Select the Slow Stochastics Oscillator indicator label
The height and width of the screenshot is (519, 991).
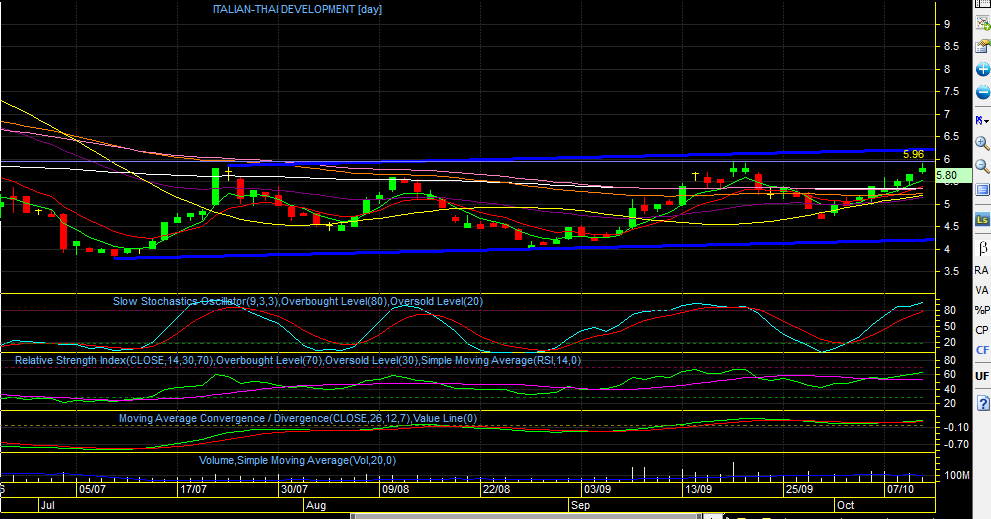point(298,301)
